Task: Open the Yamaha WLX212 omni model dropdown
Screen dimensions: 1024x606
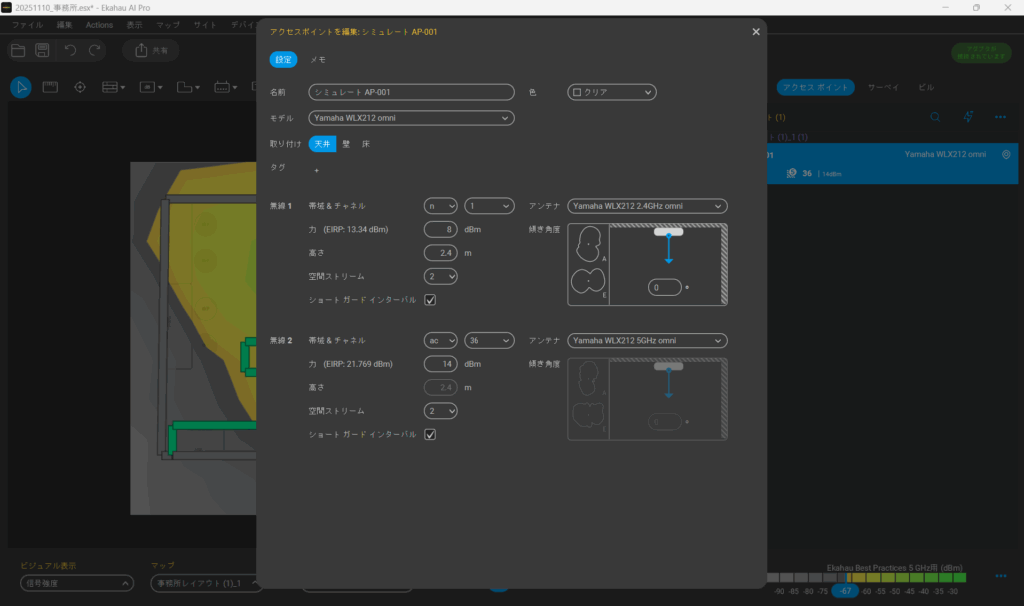Action: click(x=411, y=118)
